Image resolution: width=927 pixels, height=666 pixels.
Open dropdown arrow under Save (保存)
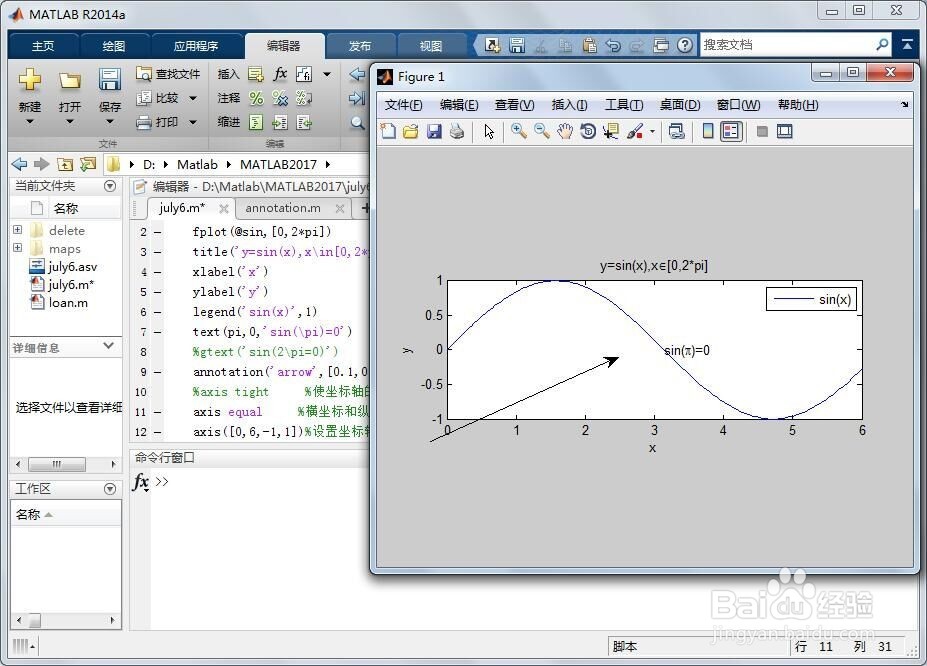(109, 122)
